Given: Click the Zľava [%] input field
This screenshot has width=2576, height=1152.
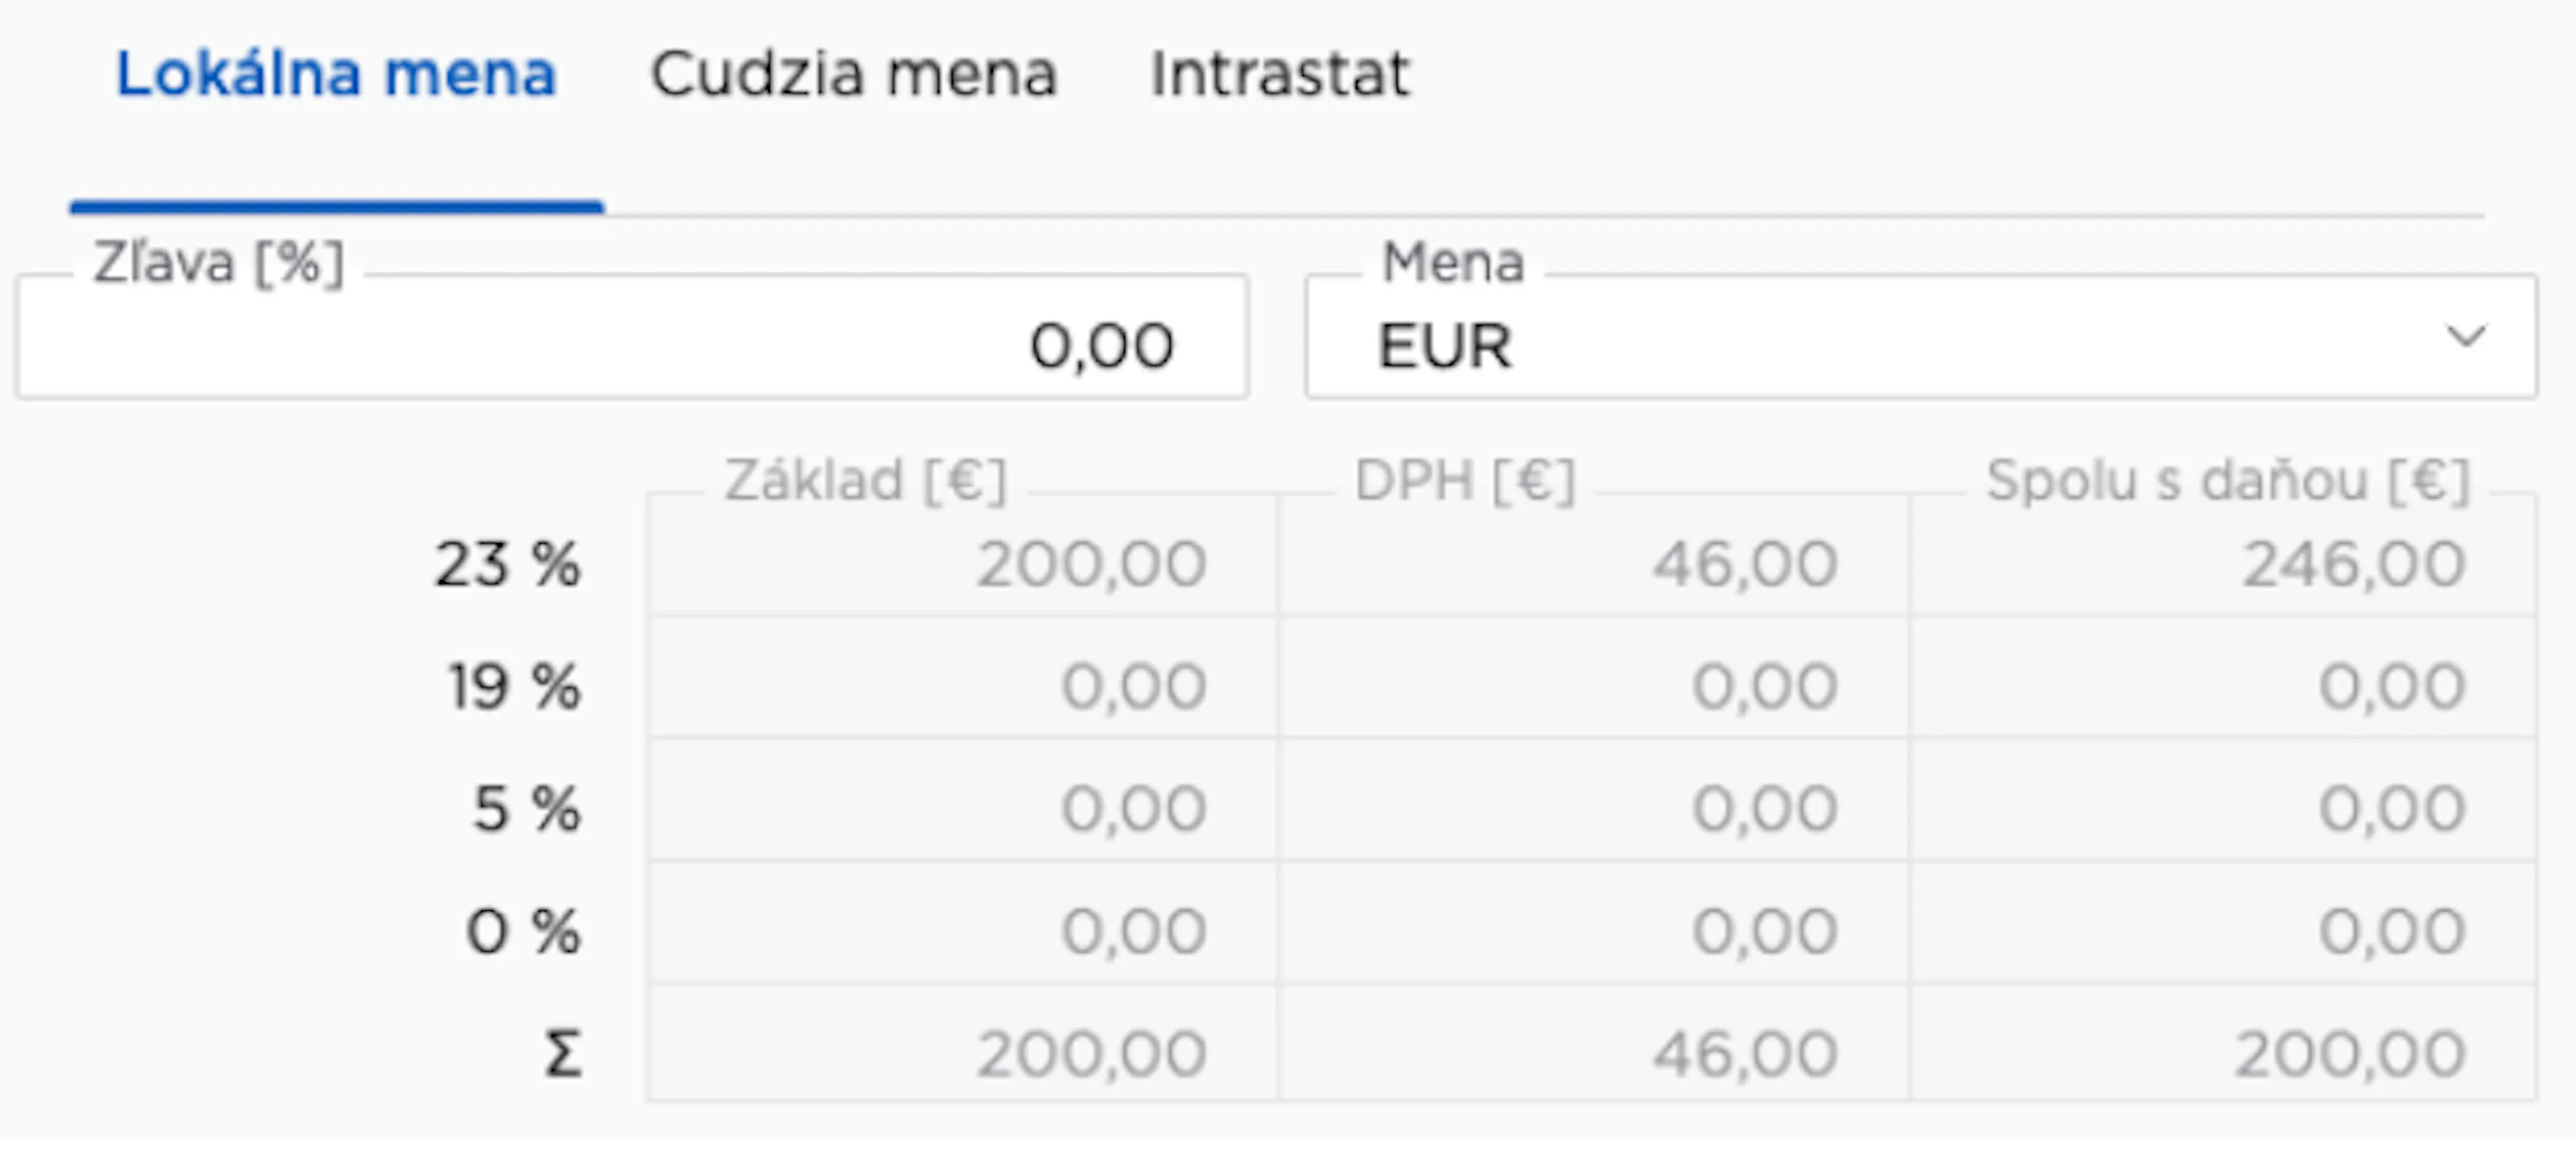Looking at the screenshot, I should pyautogui.click(x=632, y=337).
